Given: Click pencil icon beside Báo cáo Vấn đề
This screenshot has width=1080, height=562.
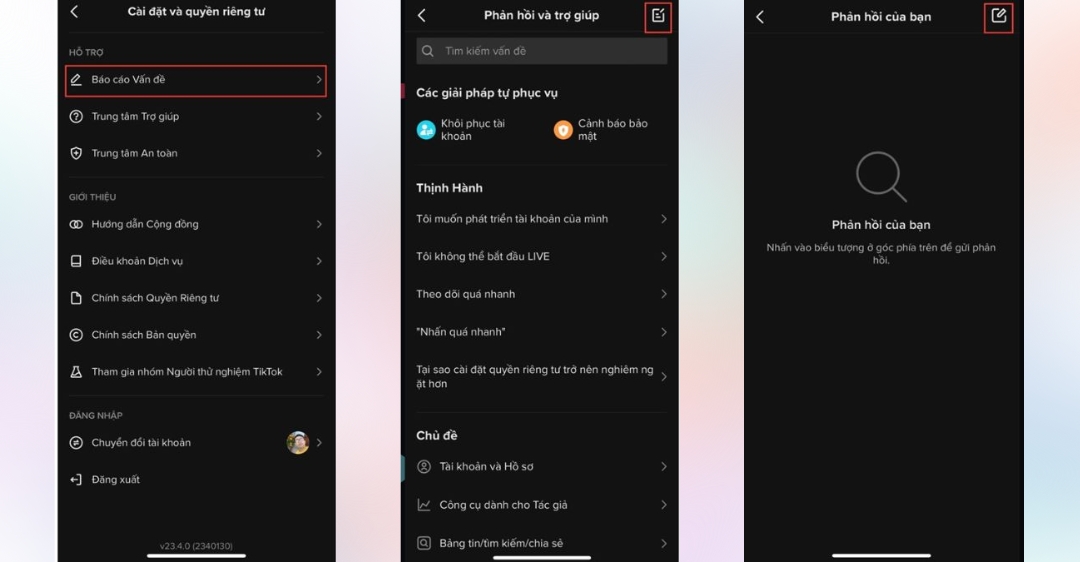Looking at the screenshot, I should click(76, 80).
